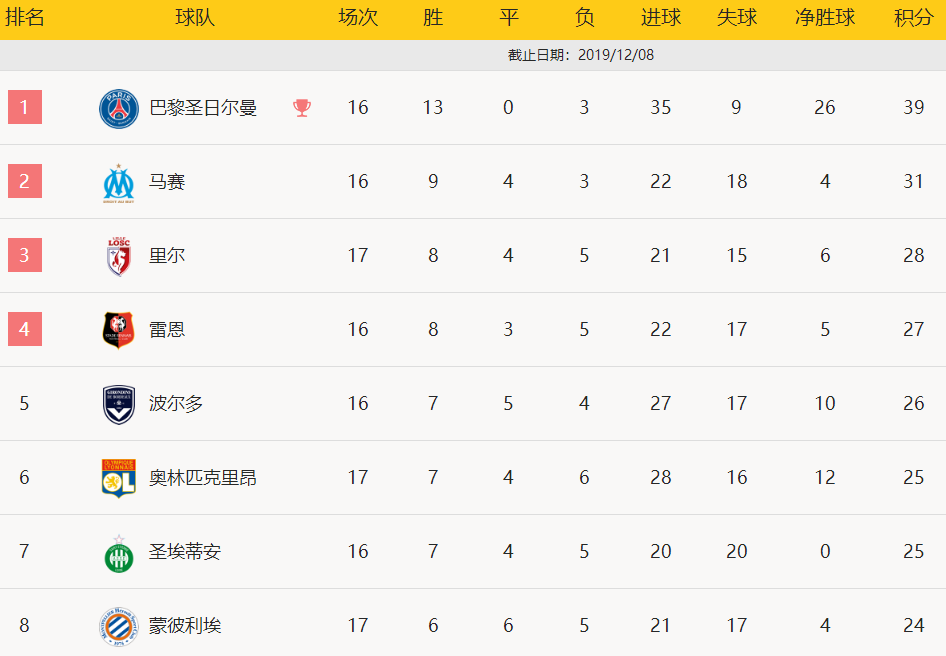This screenshot has height=656, width=946.
Task: Click the 截止日期 2019/12/08 date text
Action: point(581,55)
